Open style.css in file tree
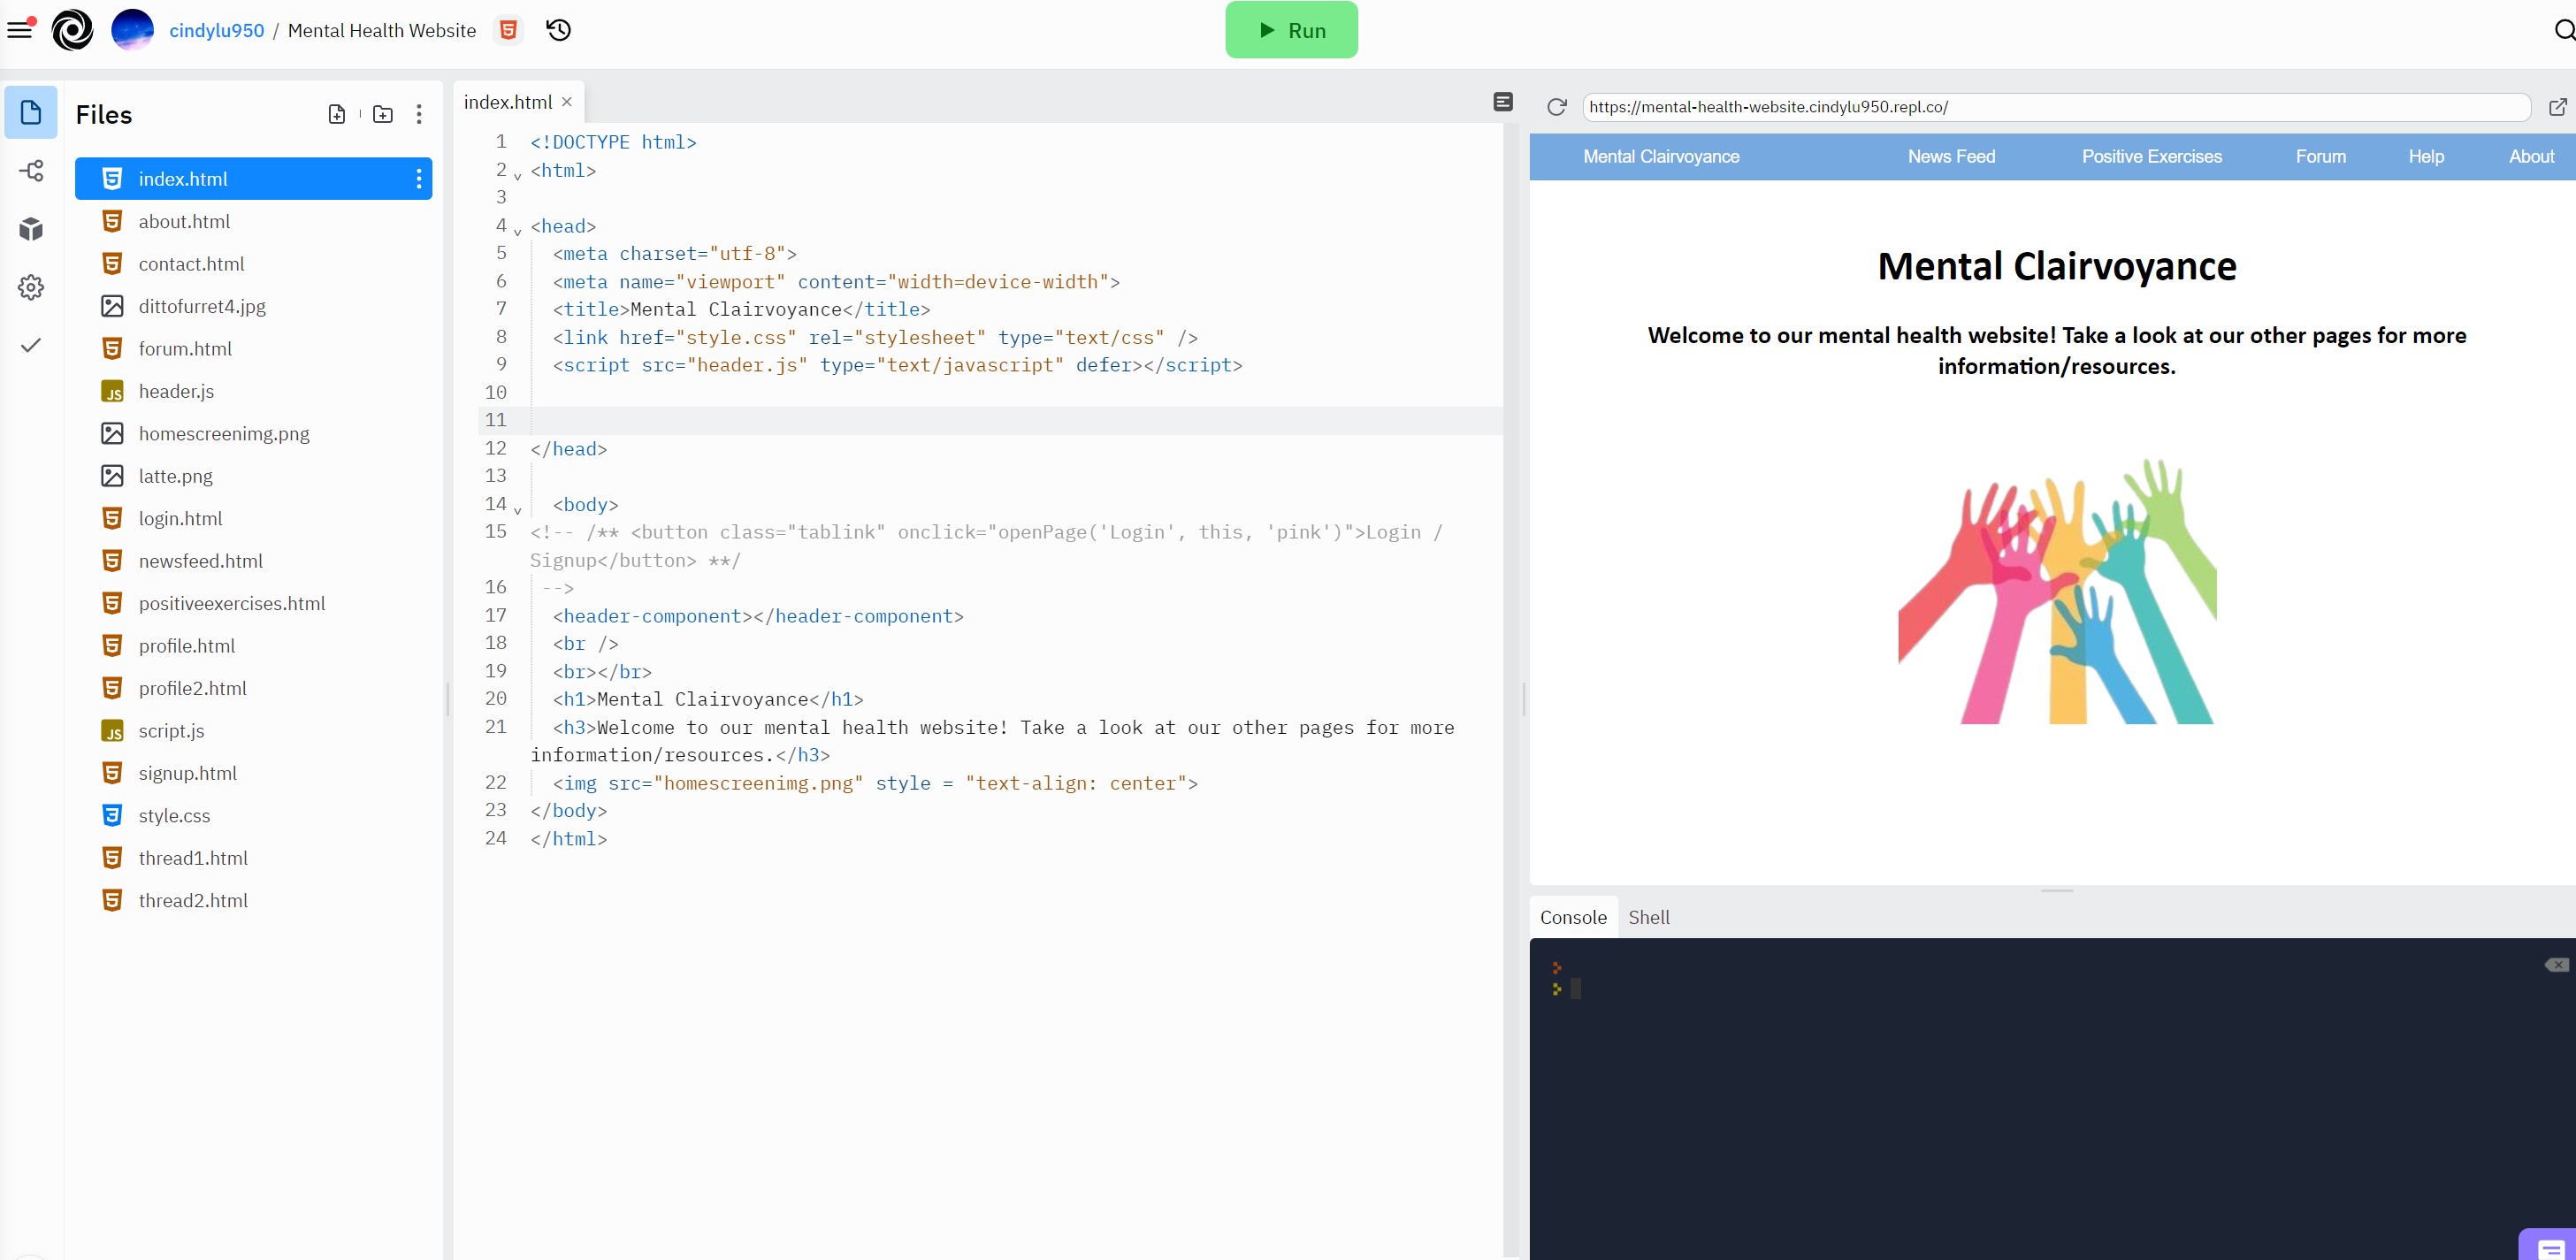This screenshot has height=1260, width=2576. coord(174,815)
